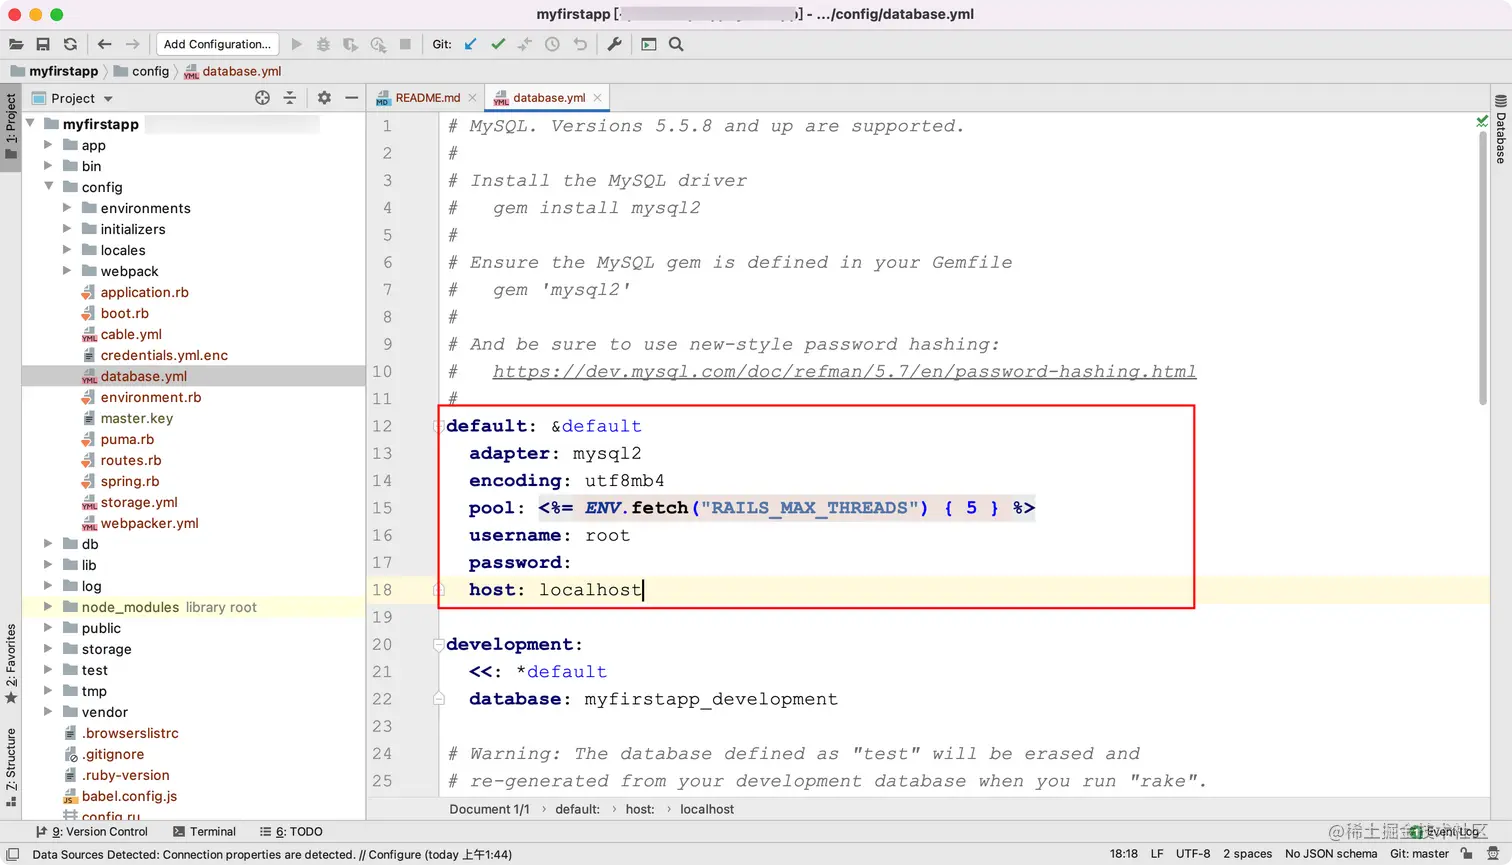Toggle the read-only lock in status bar

click(1466, 854)
